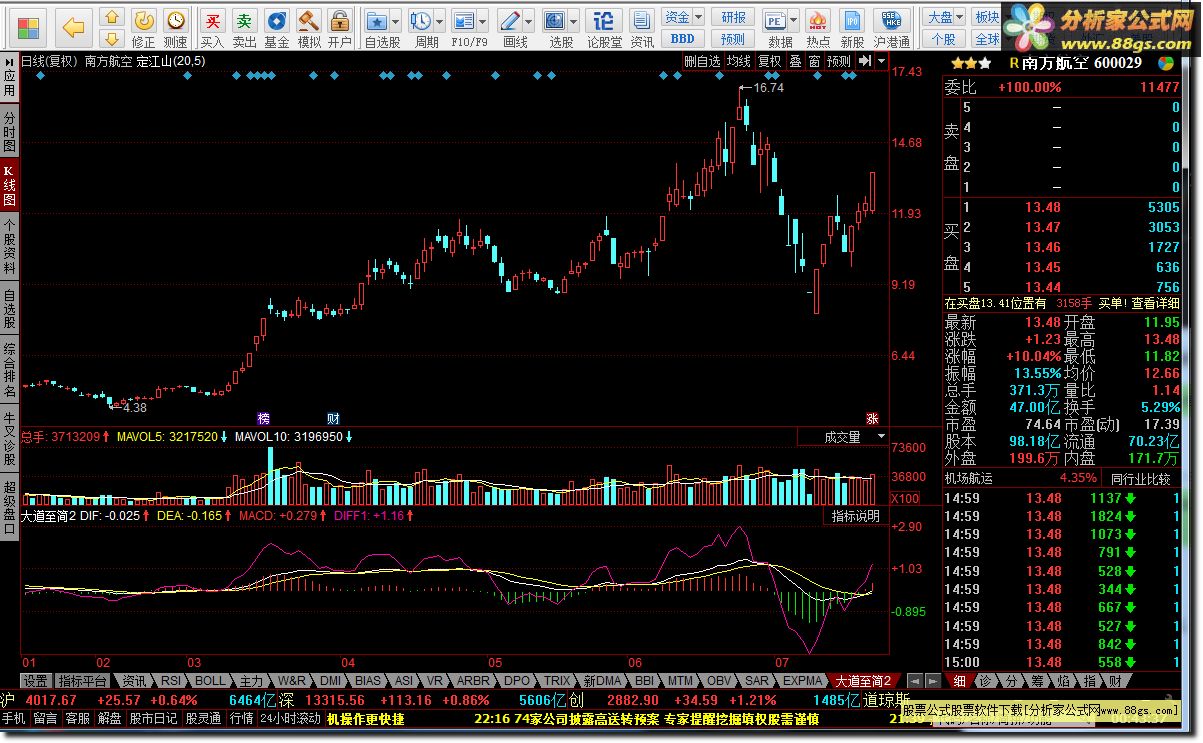Click the 股市日记 bottom button
Image resolution: width=1203 pixels, height=743 pixels.
click(153, 718)
